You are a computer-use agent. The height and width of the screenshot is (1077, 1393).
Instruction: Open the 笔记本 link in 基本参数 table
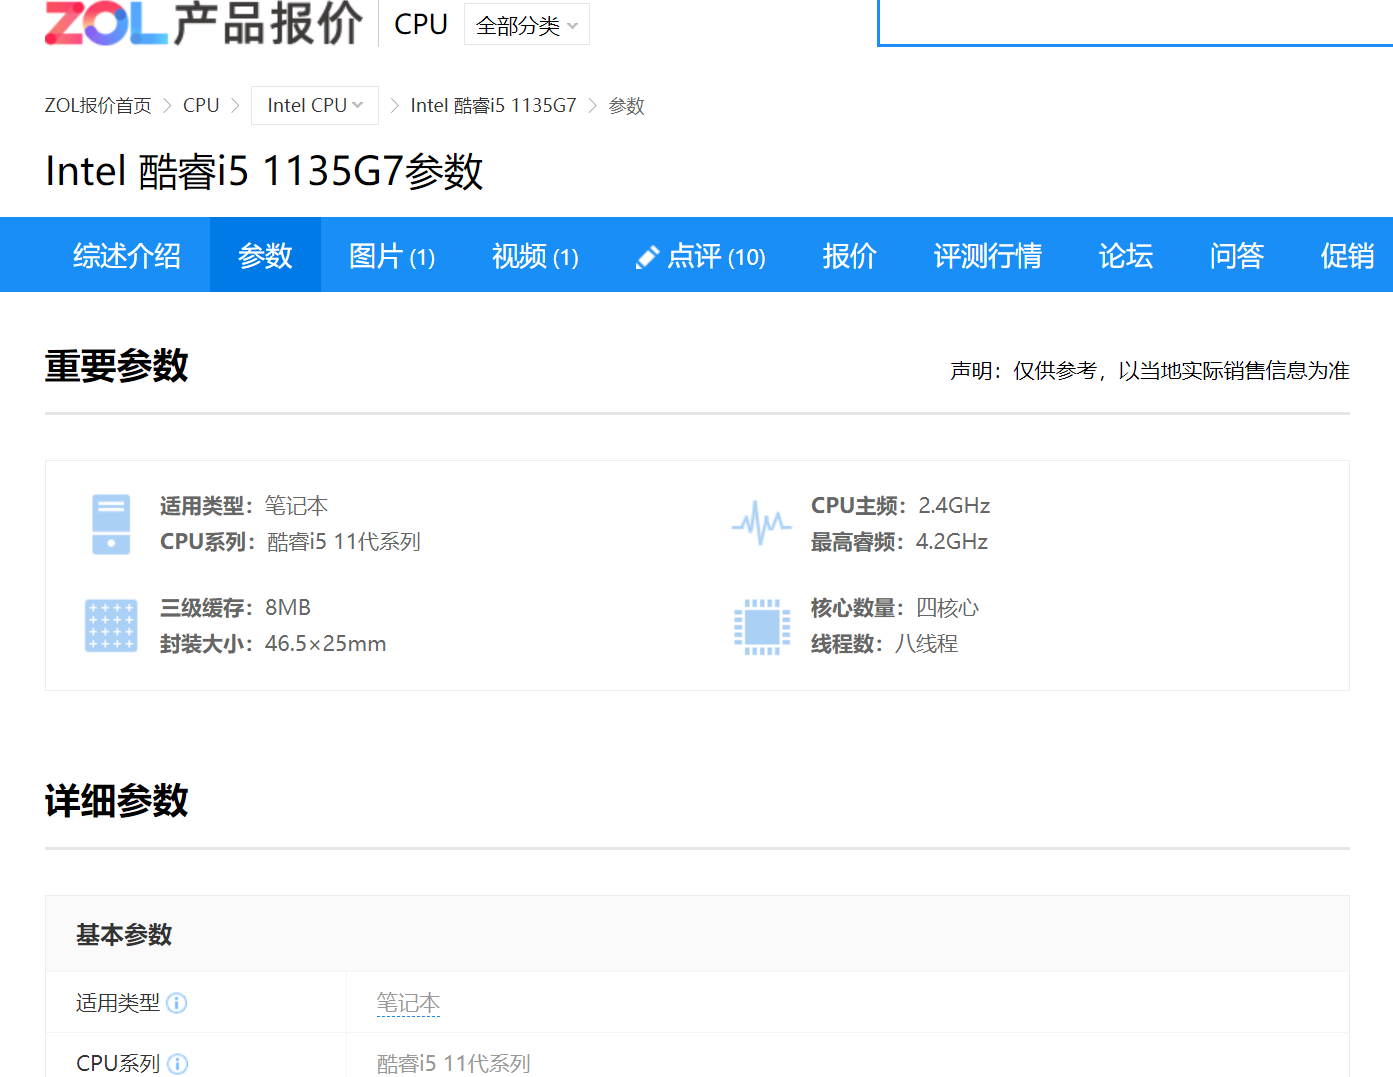pos(408,1003)
